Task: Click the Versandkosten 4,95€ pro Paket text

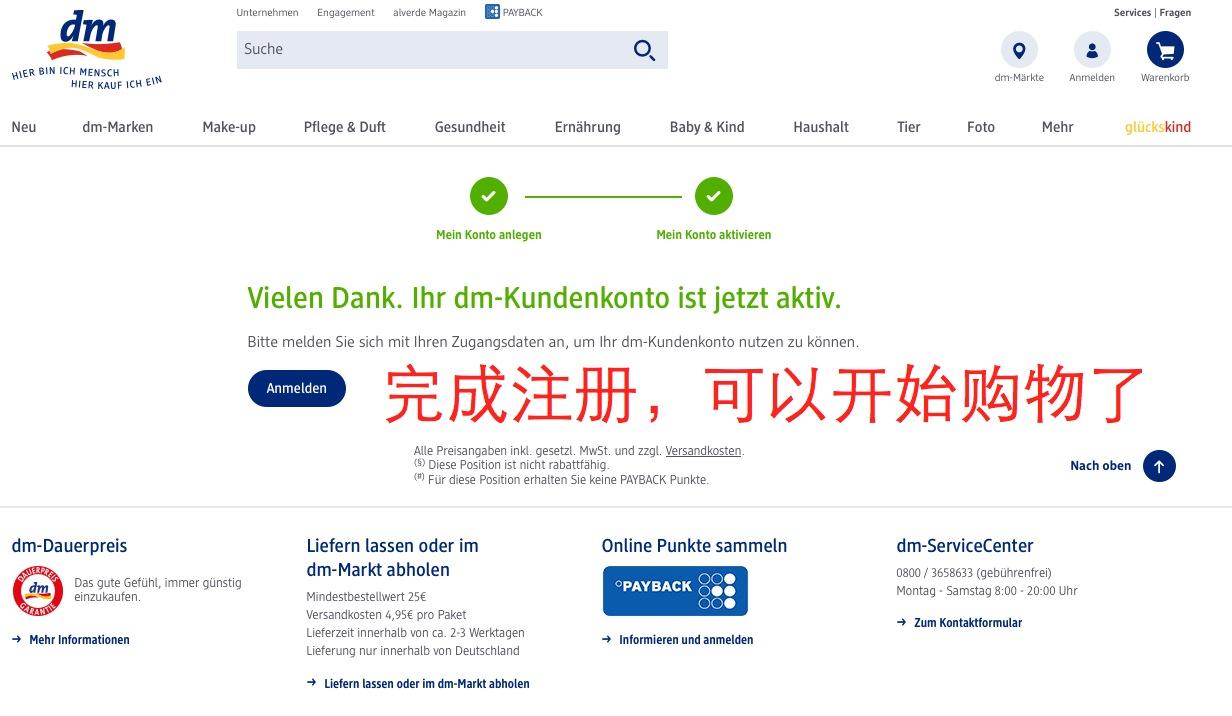Action: (x=387, y=615)
